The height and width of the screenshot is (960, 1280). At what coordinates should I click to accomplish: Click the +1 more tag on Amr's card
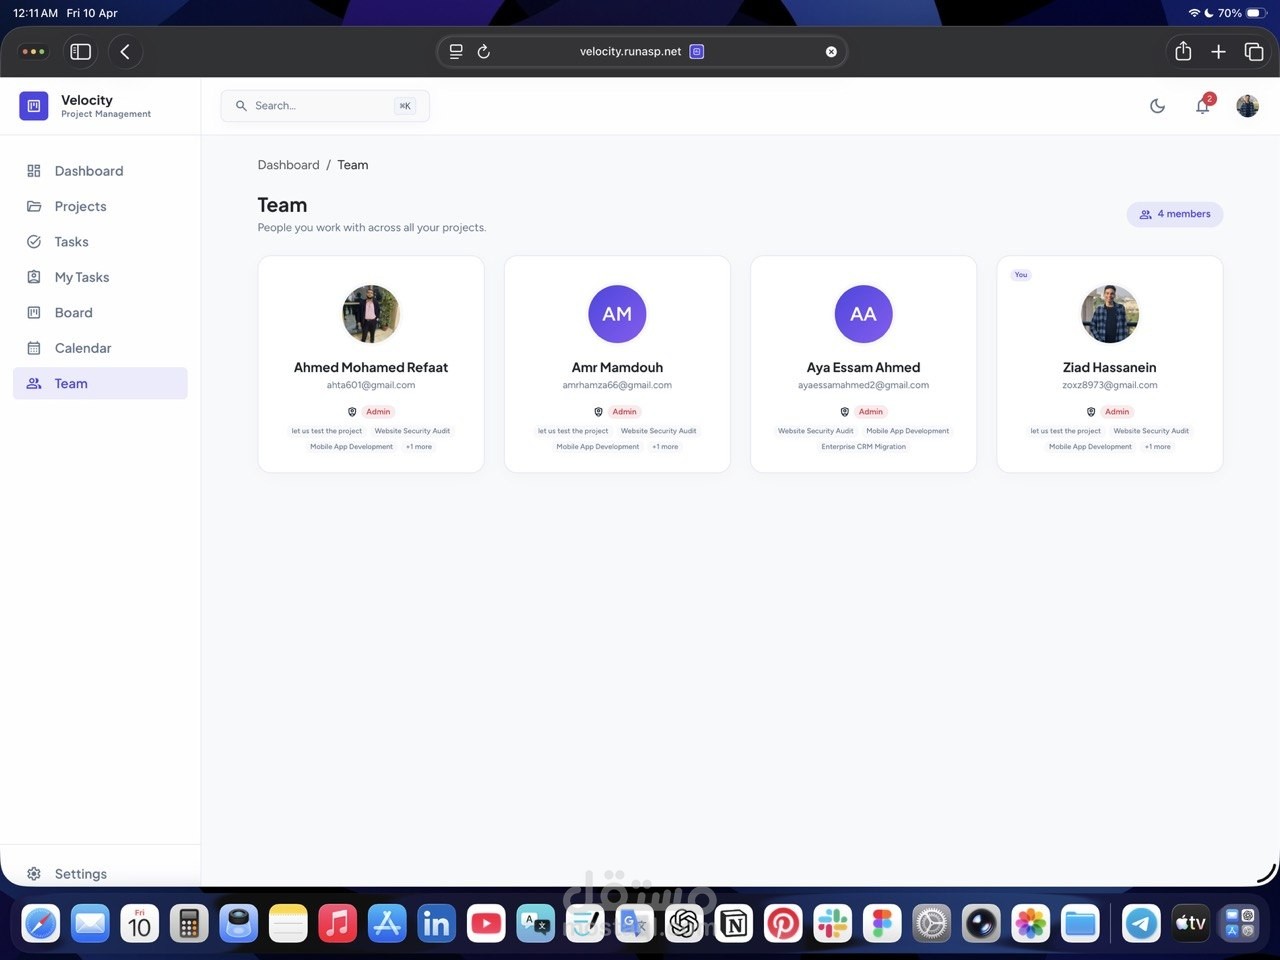pos(665,447)
